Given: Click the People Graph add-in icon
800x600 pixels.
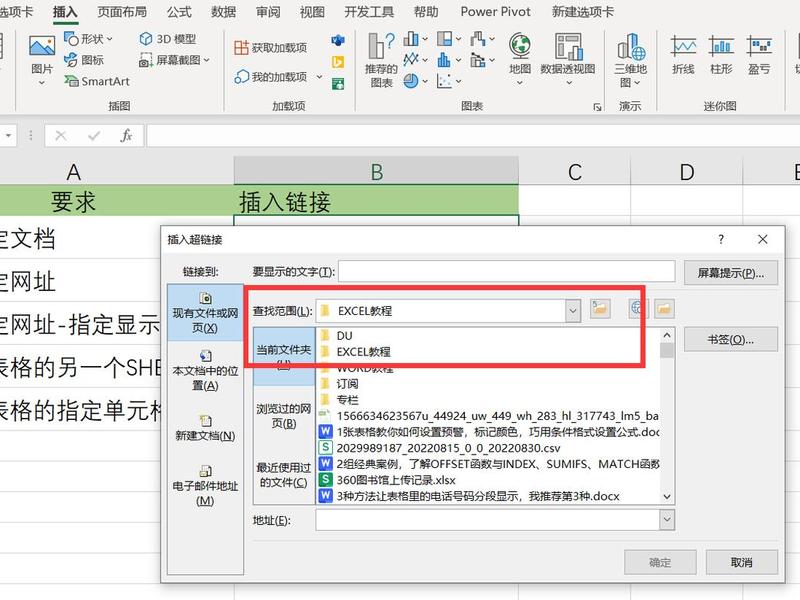Looking at the screenshot, I should click(338, 83).
